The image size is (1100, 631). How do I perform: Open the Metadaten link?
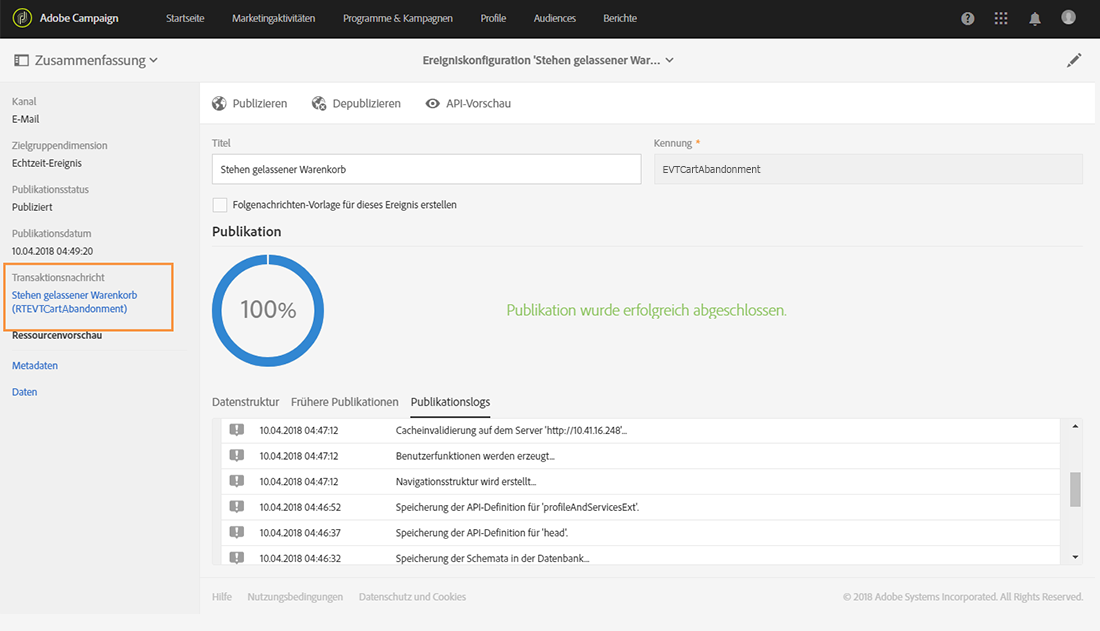click(x=35, y=366)
